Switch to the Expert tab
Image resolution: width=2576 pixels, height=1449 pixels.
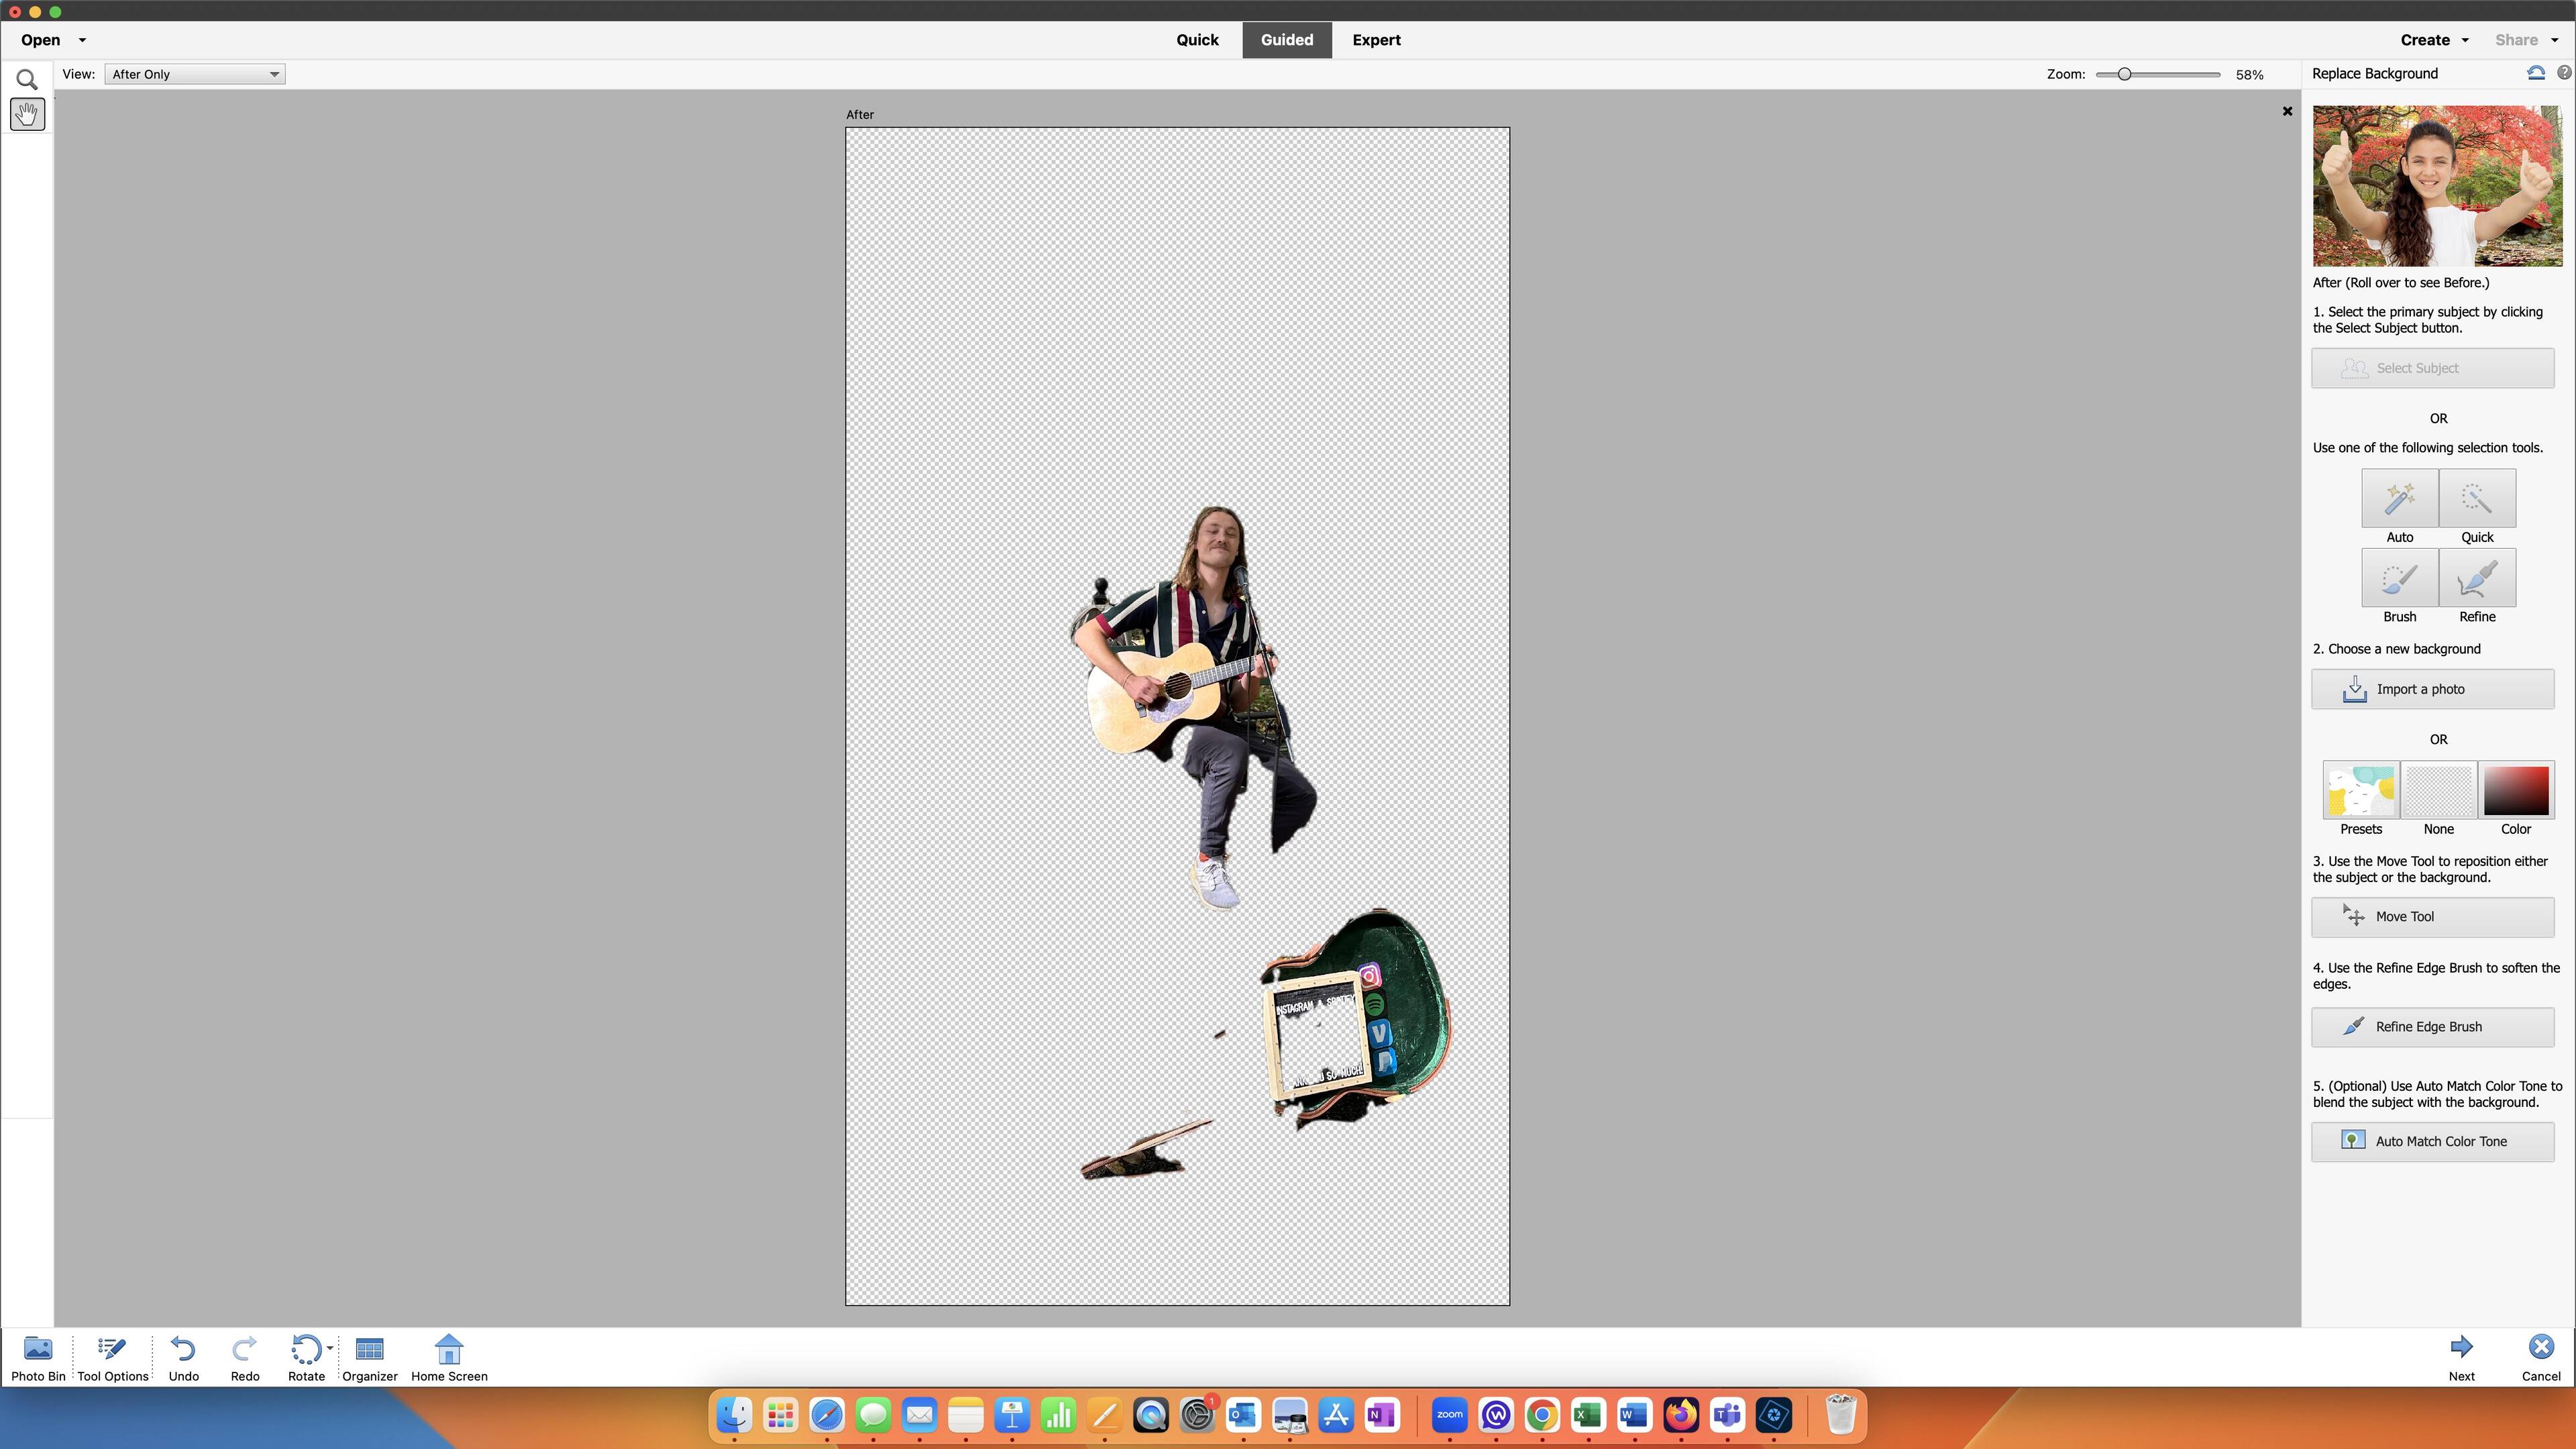pos(1376,40)
